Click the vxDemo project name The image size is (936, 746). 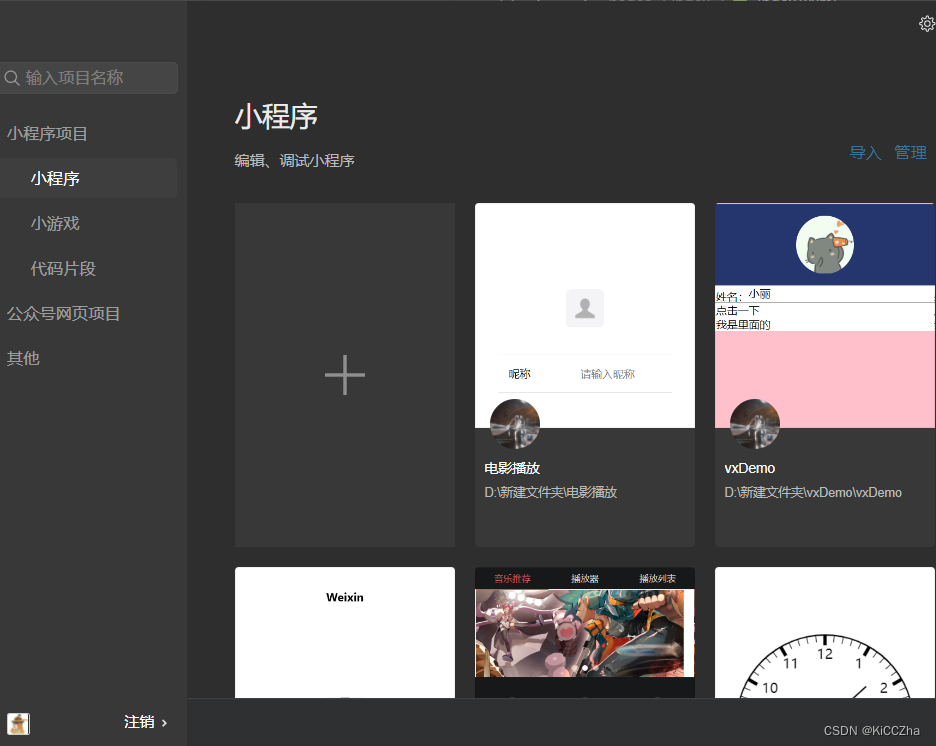[x=750, y=468]
